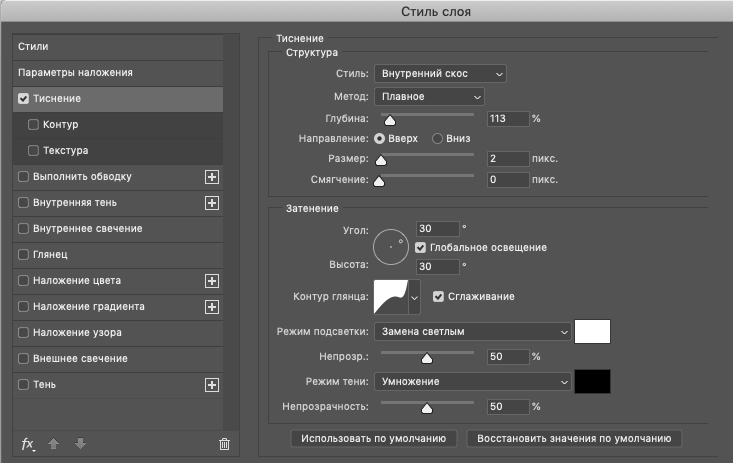Click the trash delete effect icon

(224, 444)
